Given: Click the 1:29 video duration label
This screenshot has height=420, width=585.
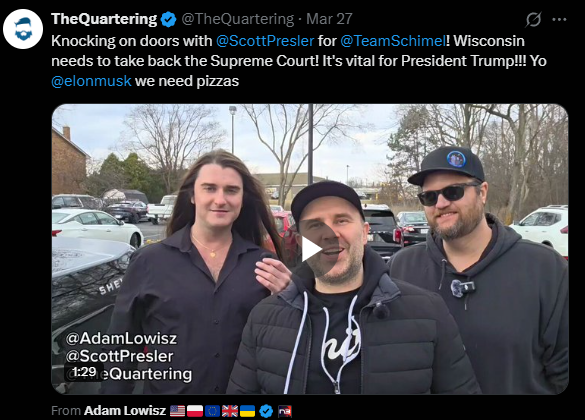Looking at the screenshot, I should (85, 372).
